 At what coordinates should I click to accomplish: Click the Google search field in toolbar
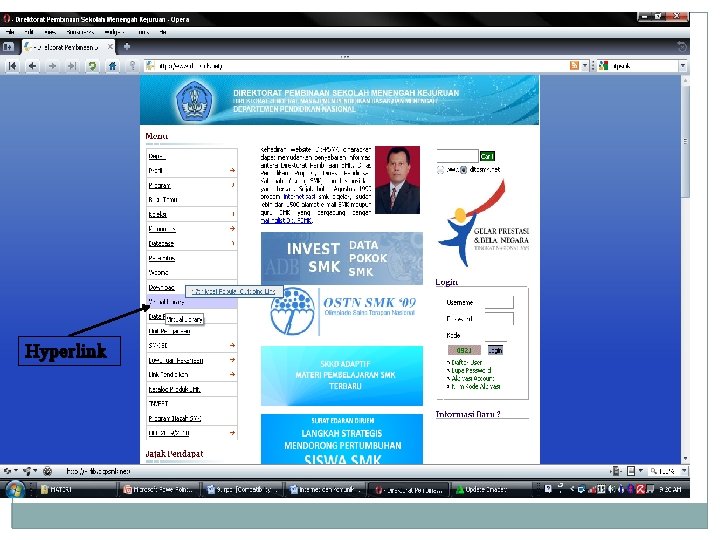point(644,66)
